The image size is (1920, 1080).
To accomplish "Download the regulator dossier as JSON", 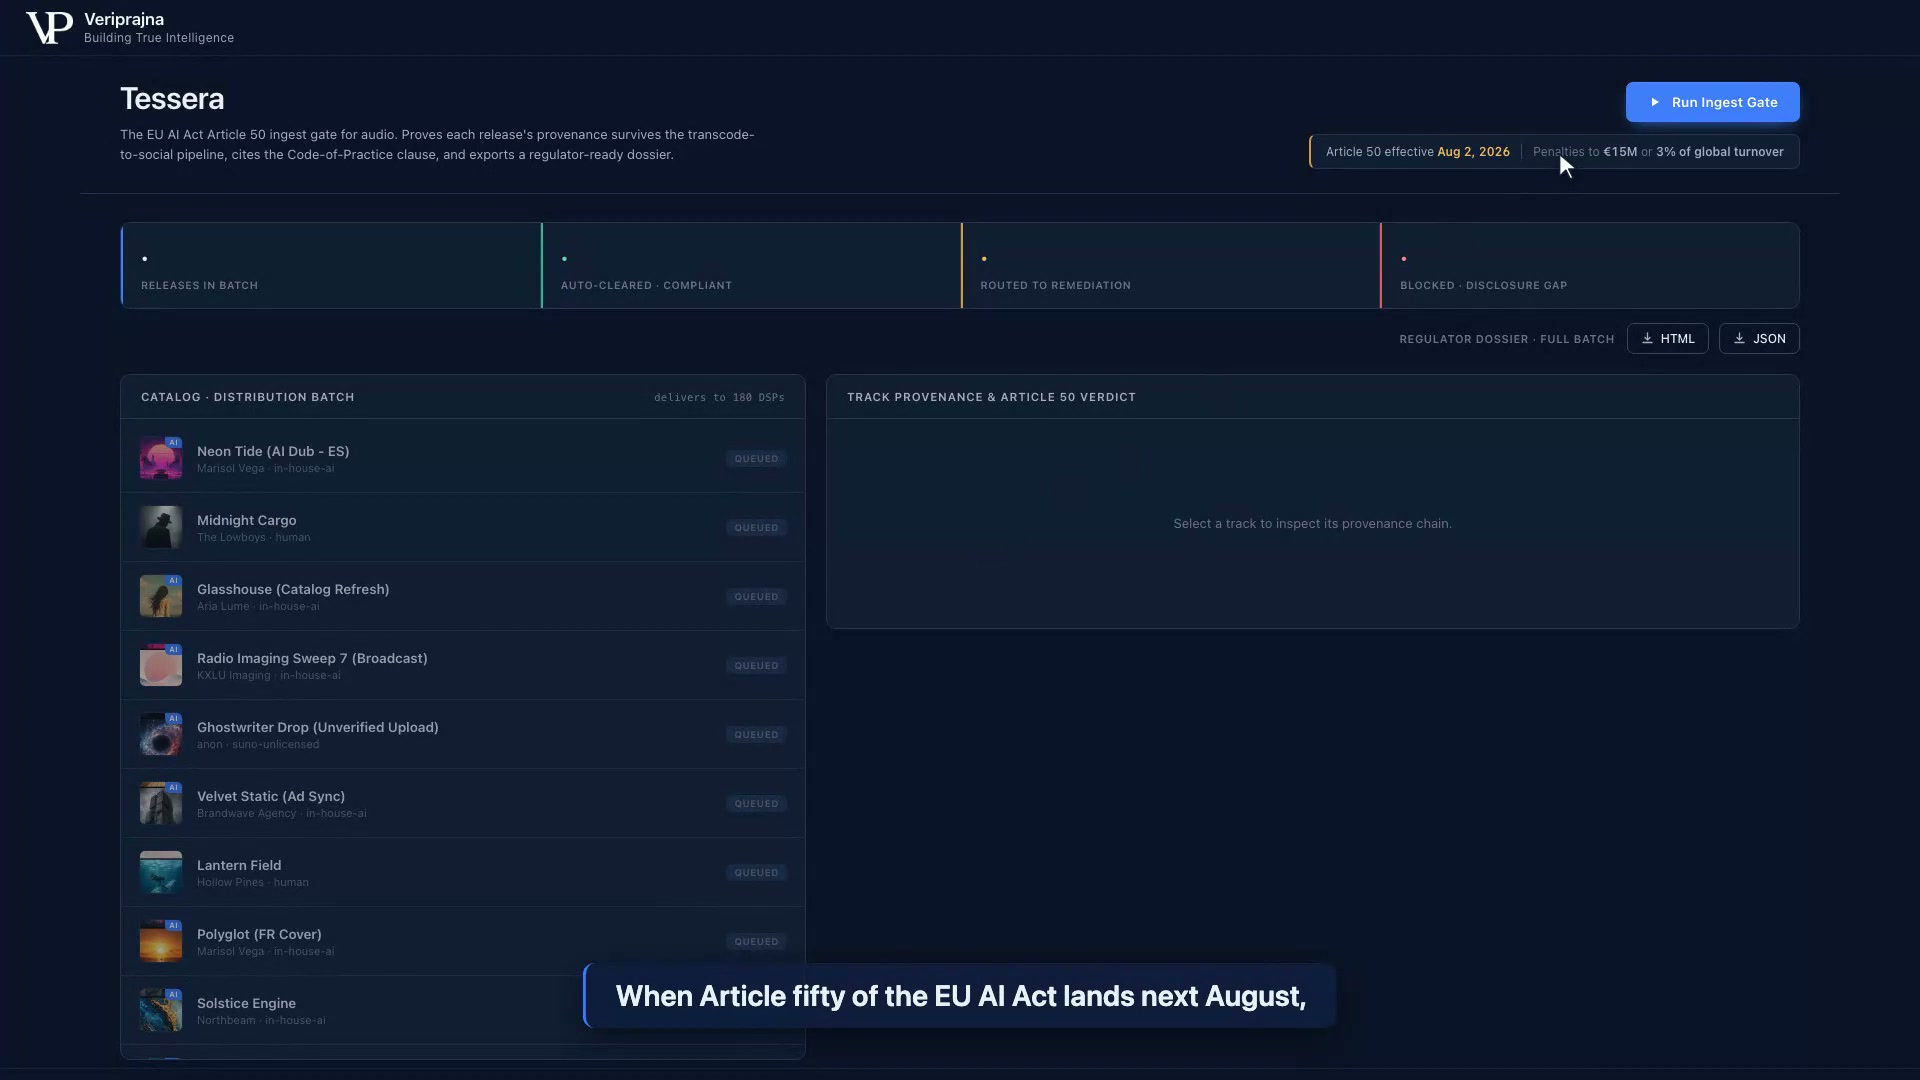I will coord(1759,339).
